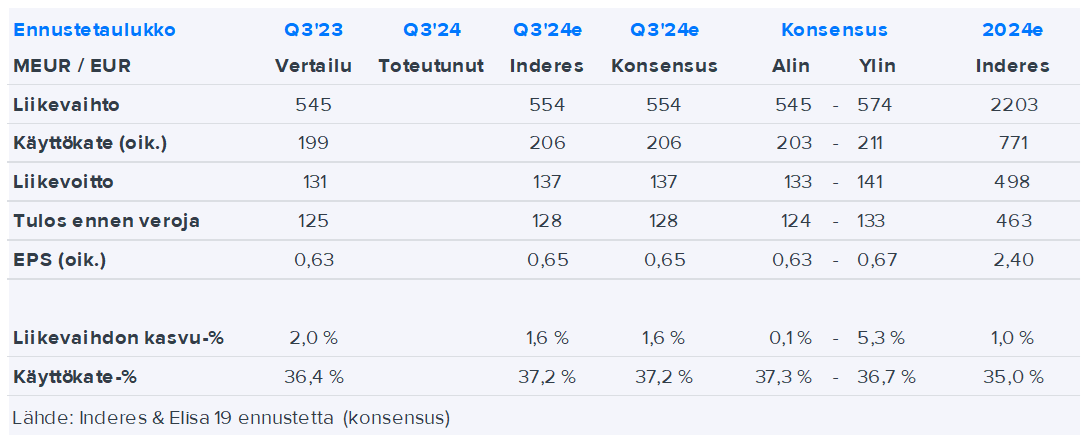Select the blue Konsensus range header

[834, 30]
